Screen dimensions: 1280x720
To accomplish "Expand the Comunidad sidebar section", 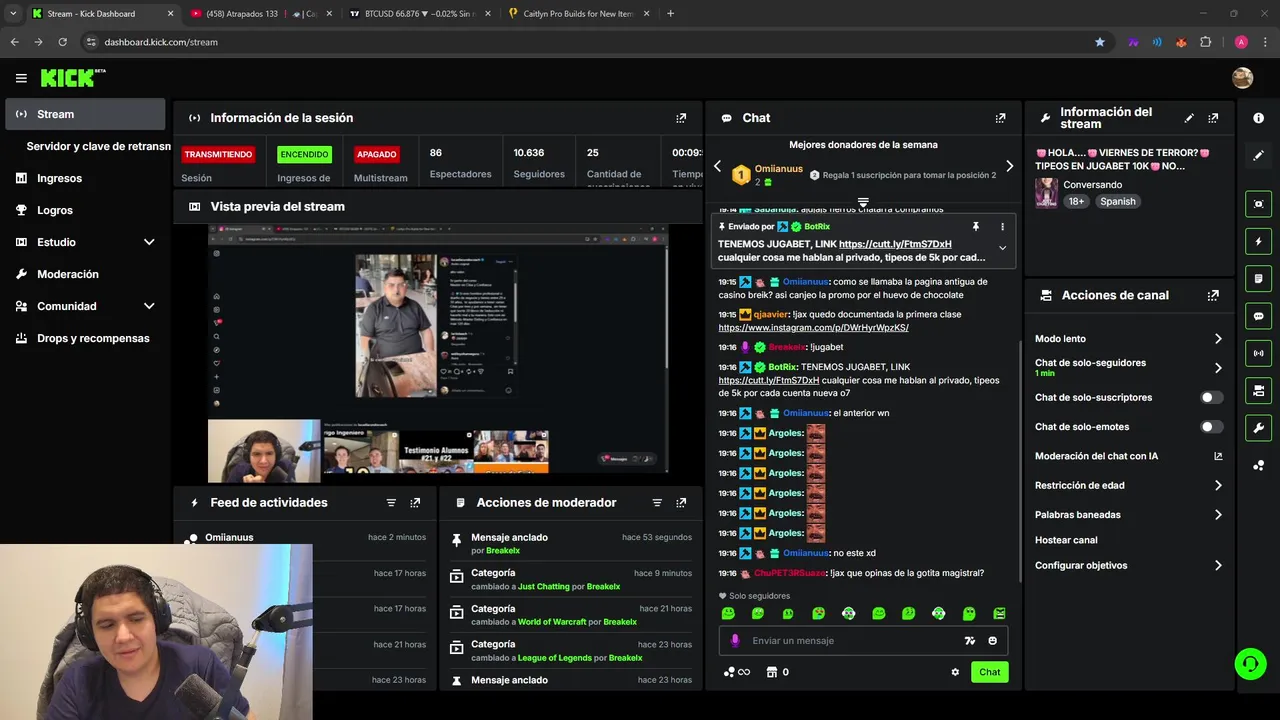I will coord(149,306).
